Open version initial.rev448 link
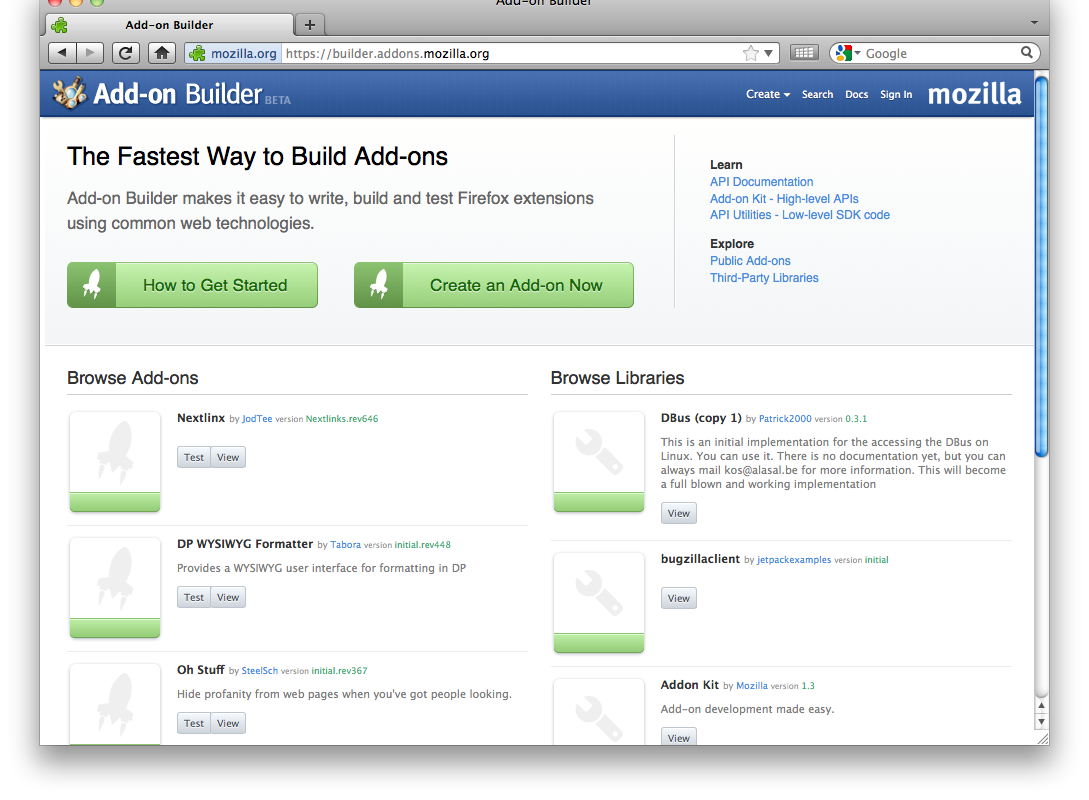This screenshot has height=800, width=1089. pos(422,545)
